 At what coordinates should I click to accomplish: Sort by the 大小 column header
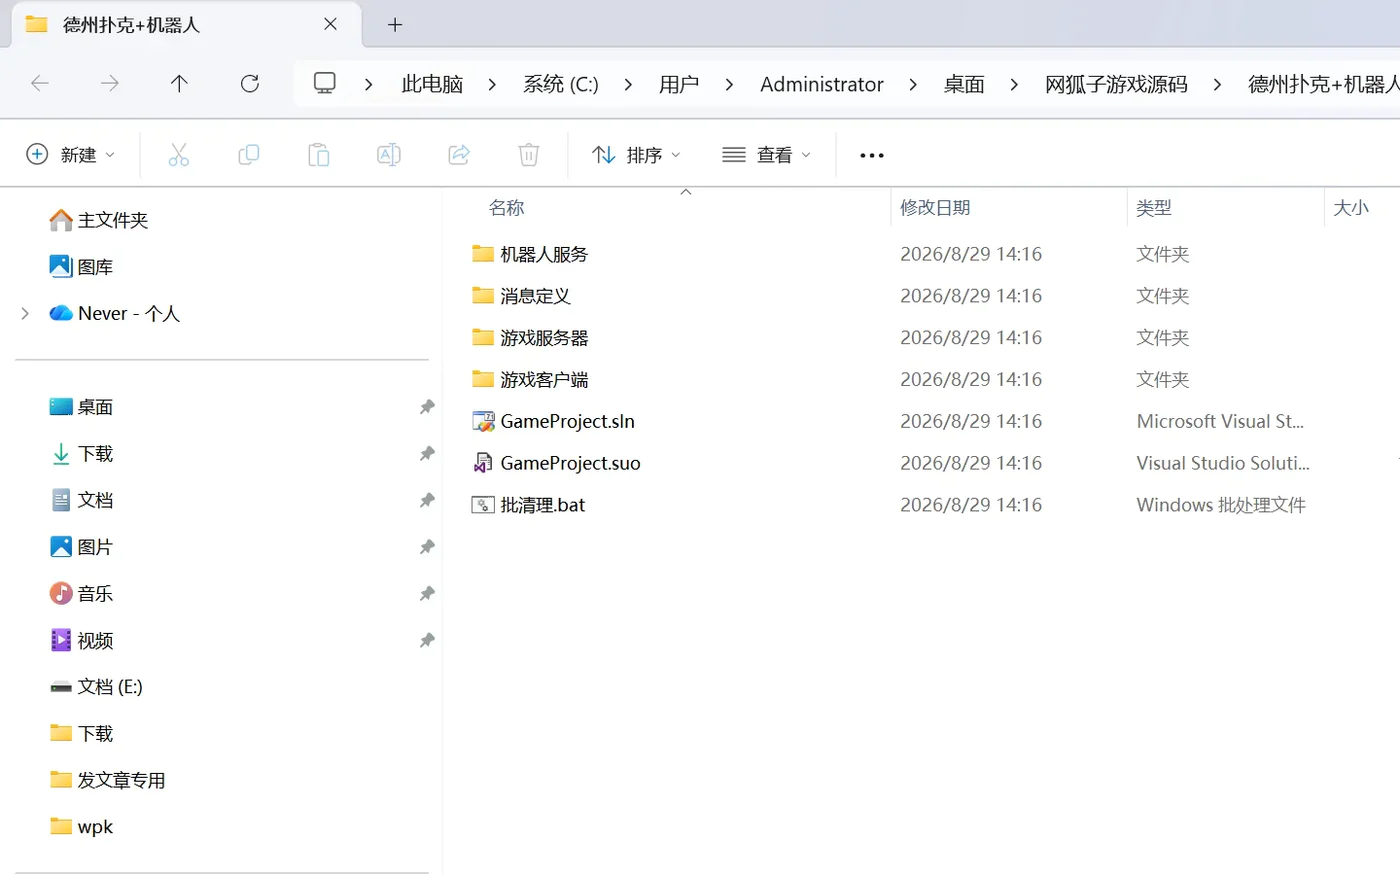coord(1351,208)
